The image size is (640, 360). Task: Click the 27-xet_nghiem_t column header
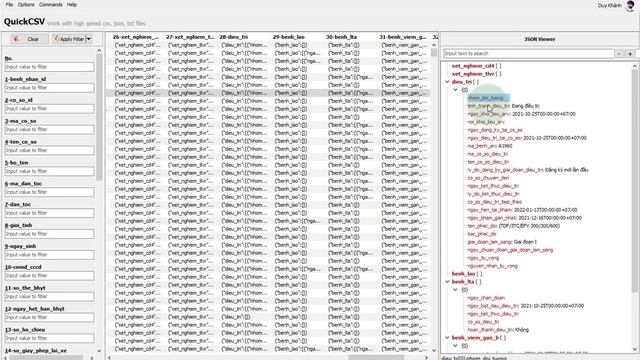pos(190,37)
